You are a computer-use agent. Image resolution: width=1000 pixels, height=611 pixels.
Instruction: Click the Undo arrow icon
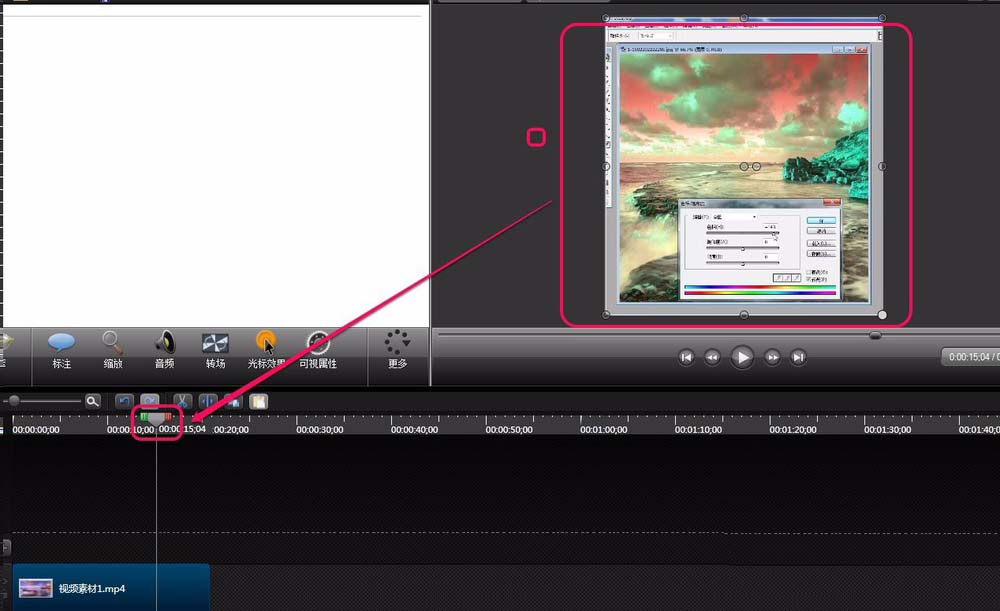[x=124, y=401]
